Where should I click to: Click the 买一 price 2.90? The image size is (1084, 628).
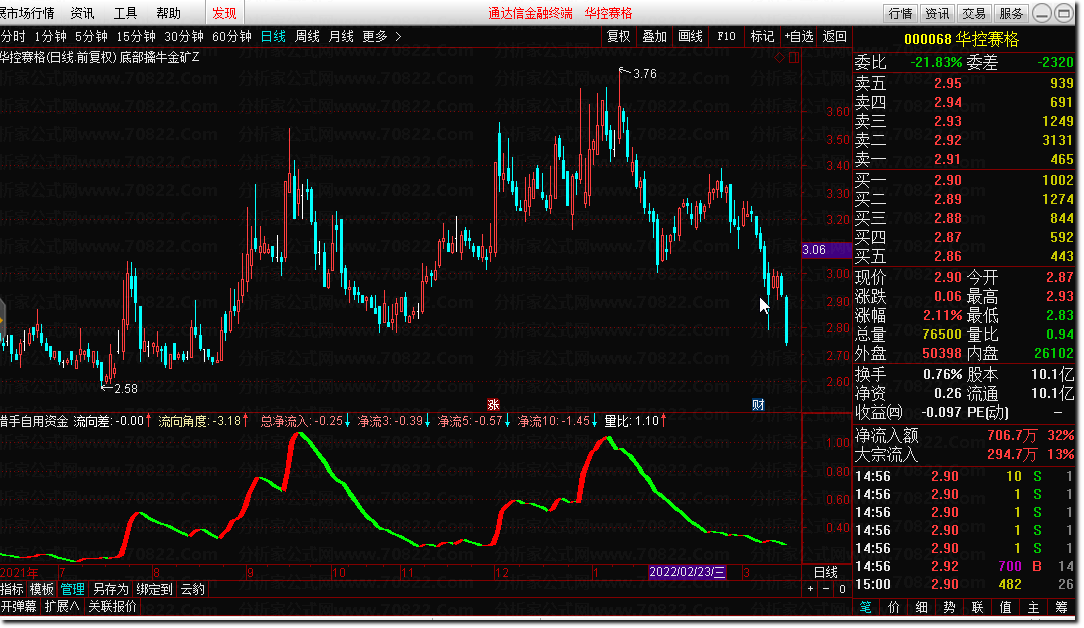pyautogui.click(x=947, y=180)
